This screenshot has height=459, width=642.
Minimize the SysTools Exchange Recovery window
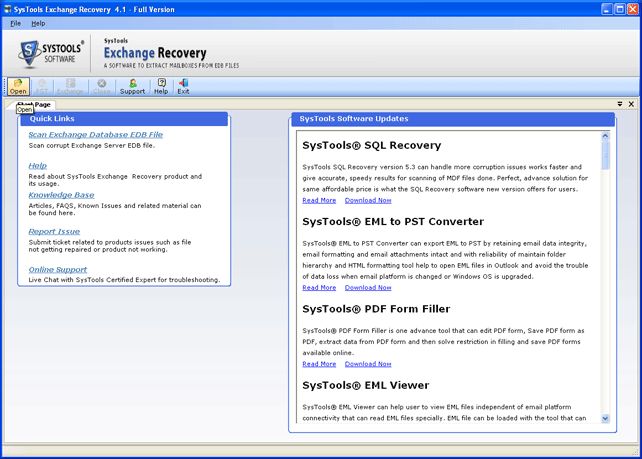(x=607, y=9)
